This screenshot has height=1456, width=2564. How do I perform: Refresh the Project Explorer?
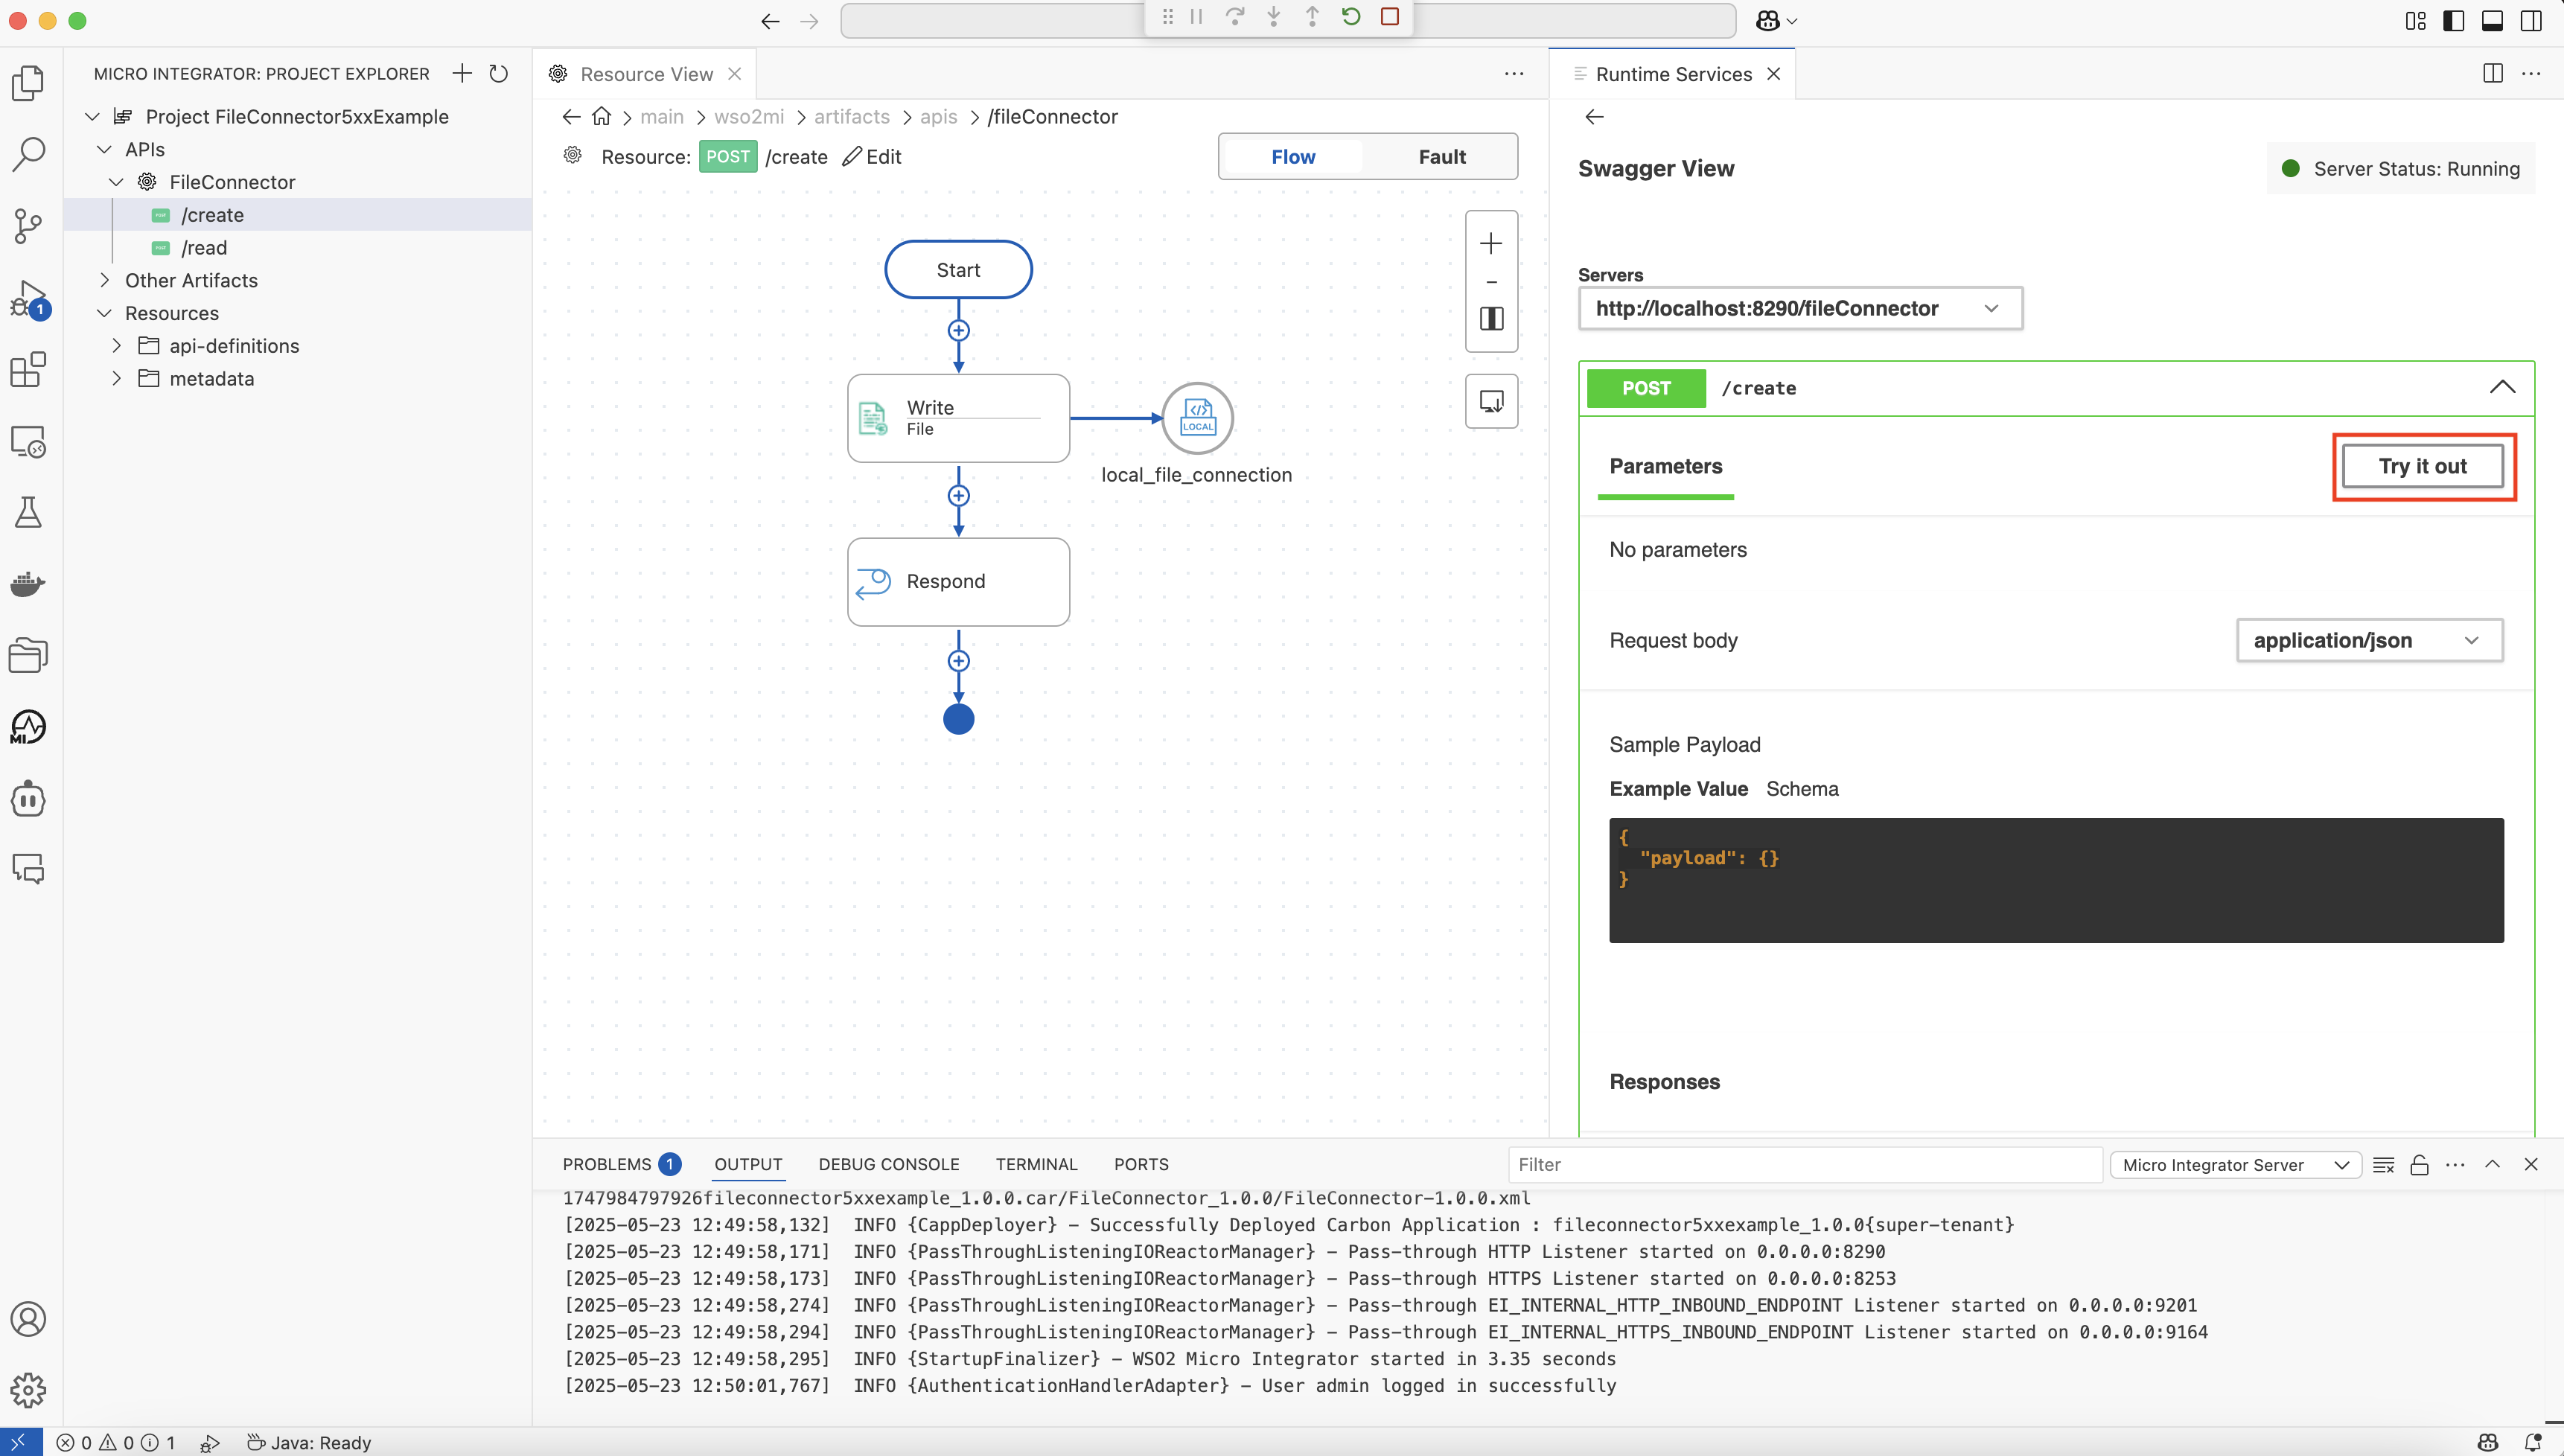pyautogui.click(x=499, y=73)
